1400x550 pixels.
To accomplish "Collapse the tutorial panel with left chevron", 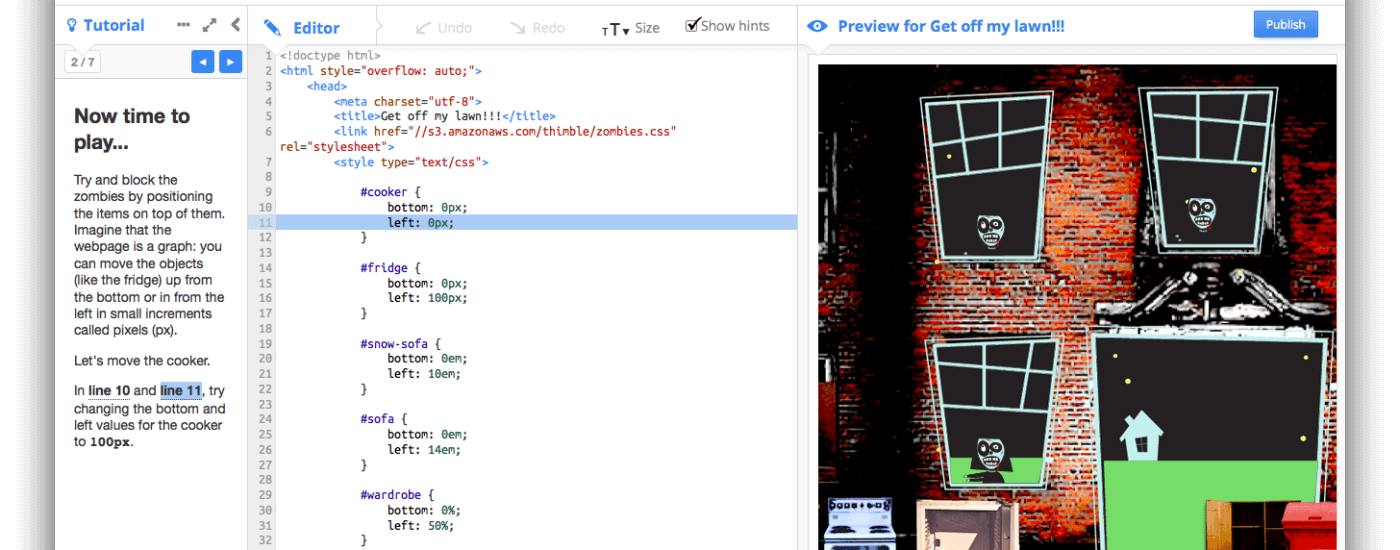I will pos(235,25).
